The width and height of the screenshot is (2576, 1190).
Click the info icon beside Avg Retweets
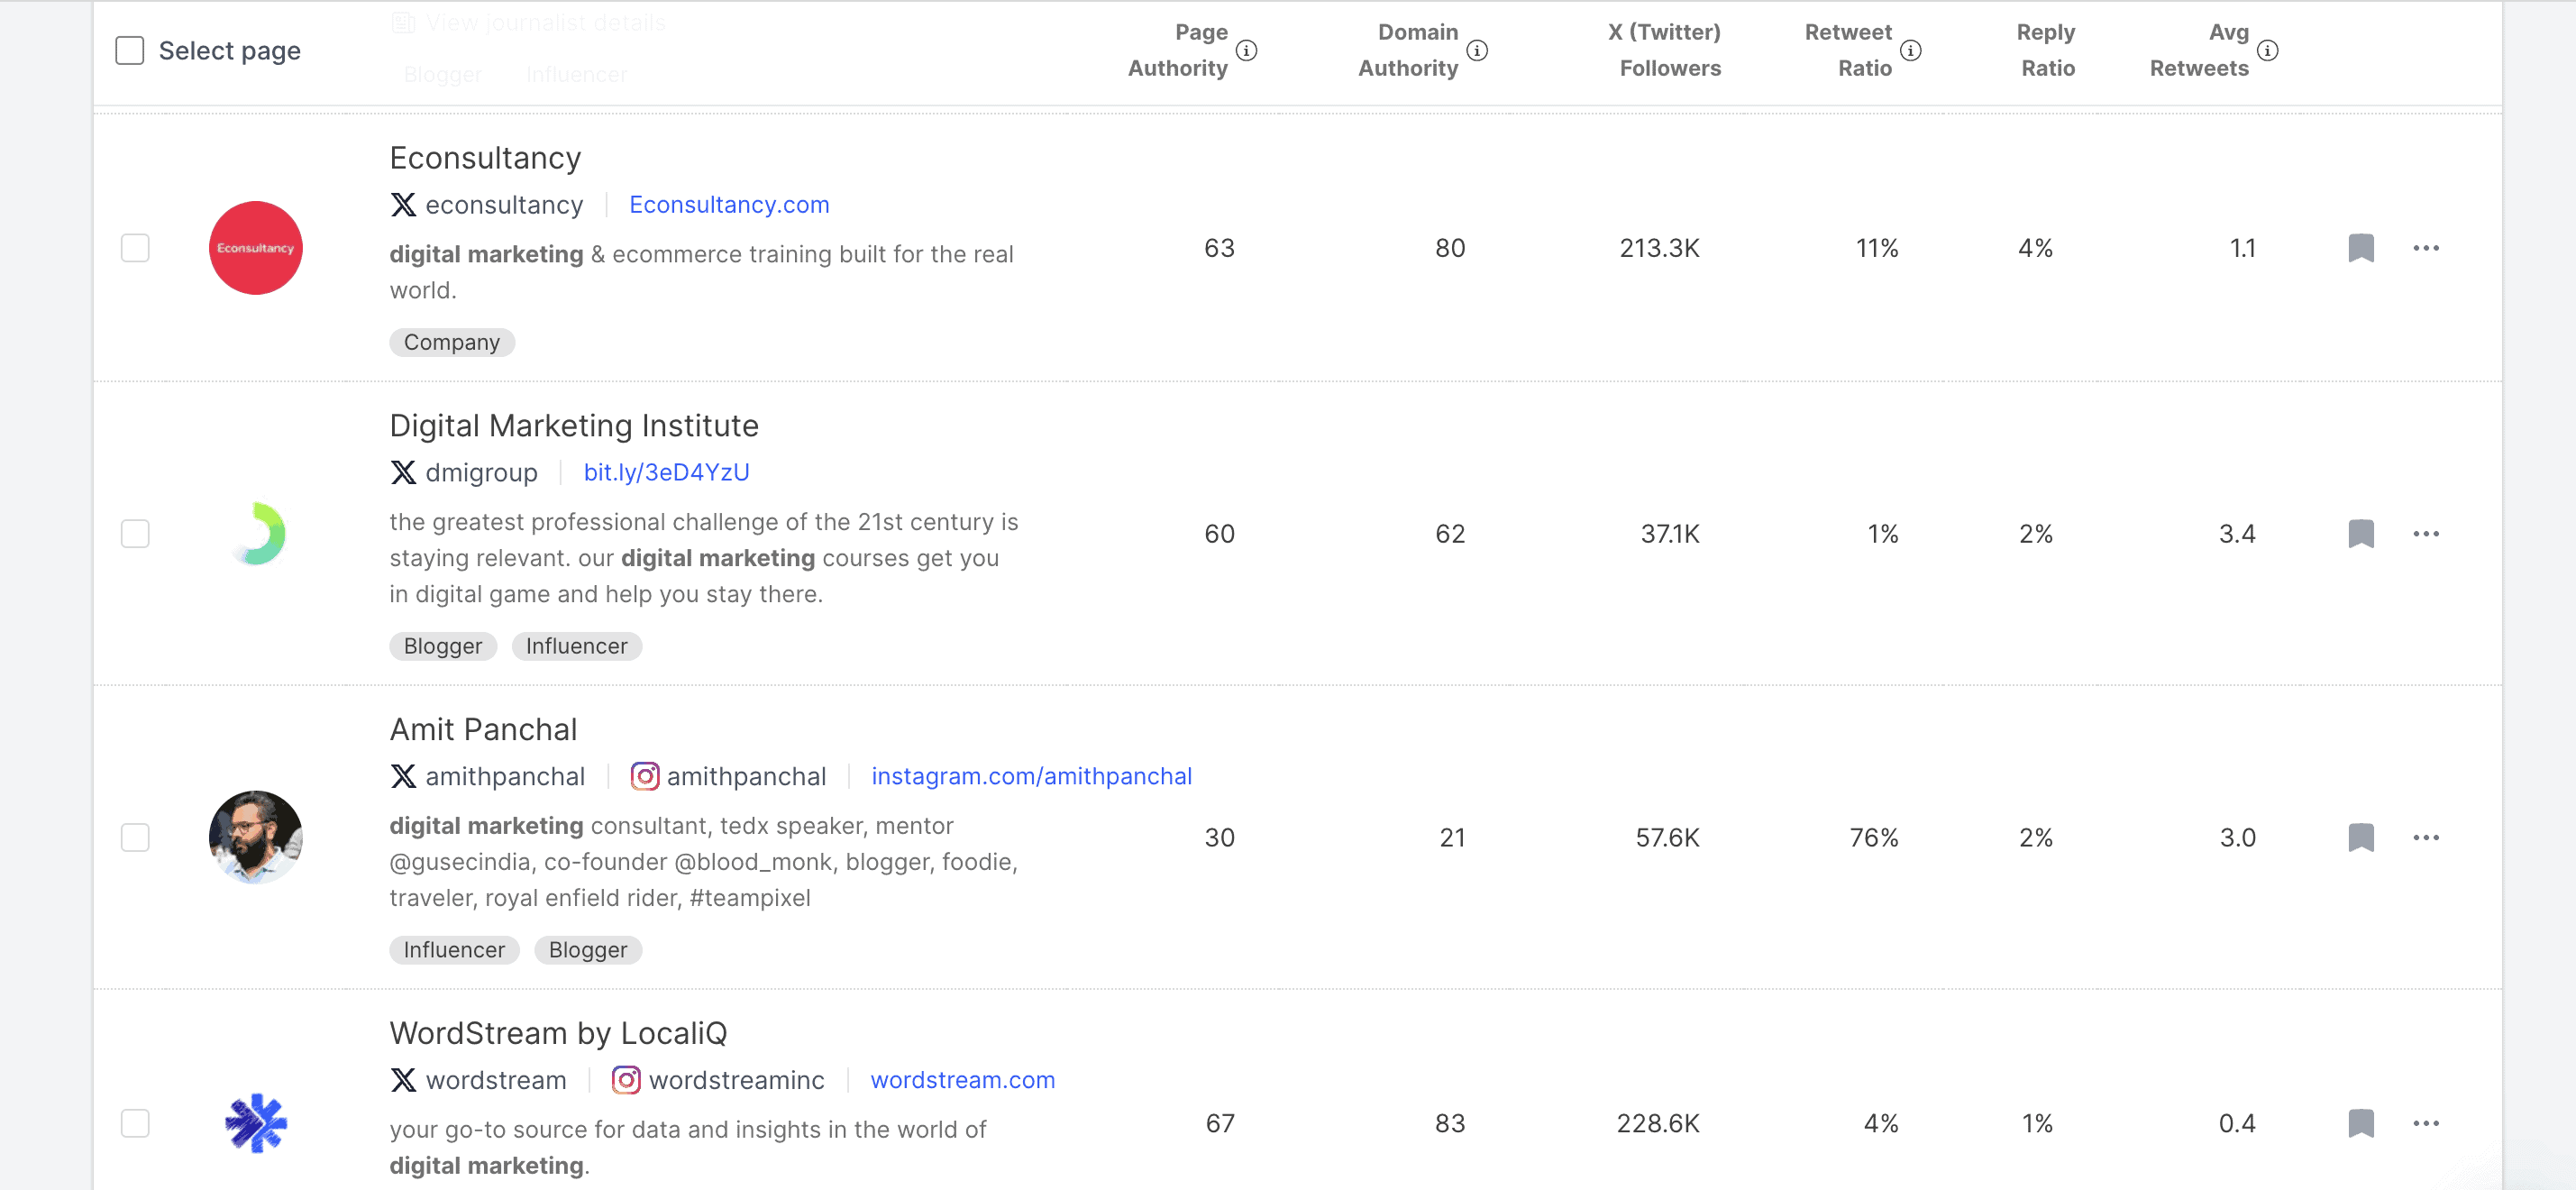[x=2266, y=53]
